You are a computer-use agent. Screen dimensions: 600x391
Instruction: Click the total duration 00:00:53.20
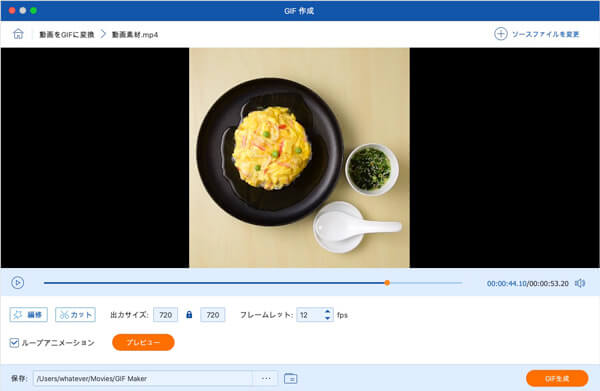click(x=549, y=283)
